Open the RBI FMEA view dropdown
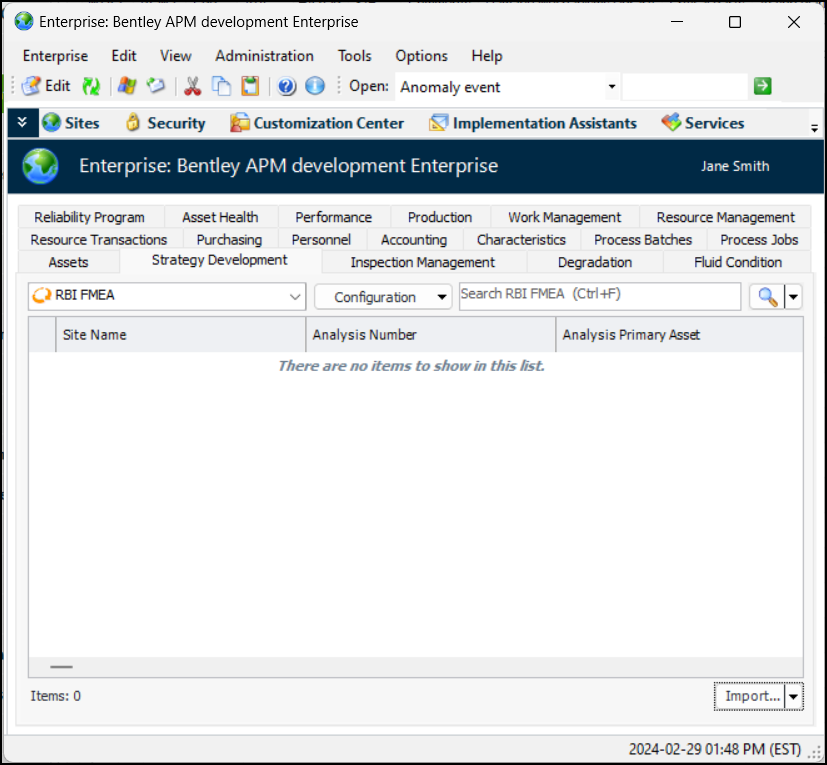 (x=295, y=297)
